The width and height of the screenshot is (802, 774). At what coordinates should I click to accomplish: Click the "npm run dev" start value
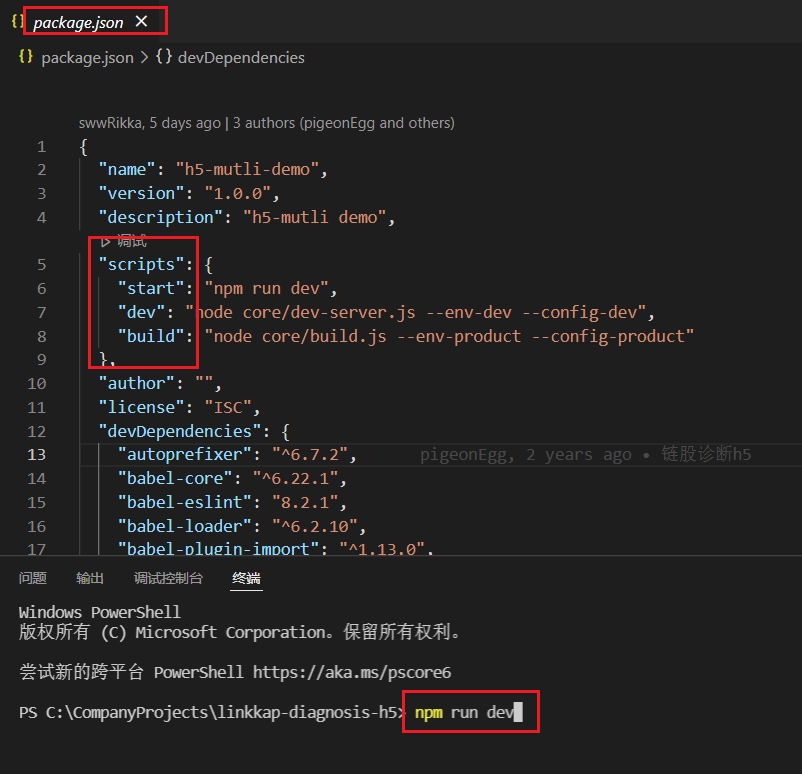tap(266, 289)
